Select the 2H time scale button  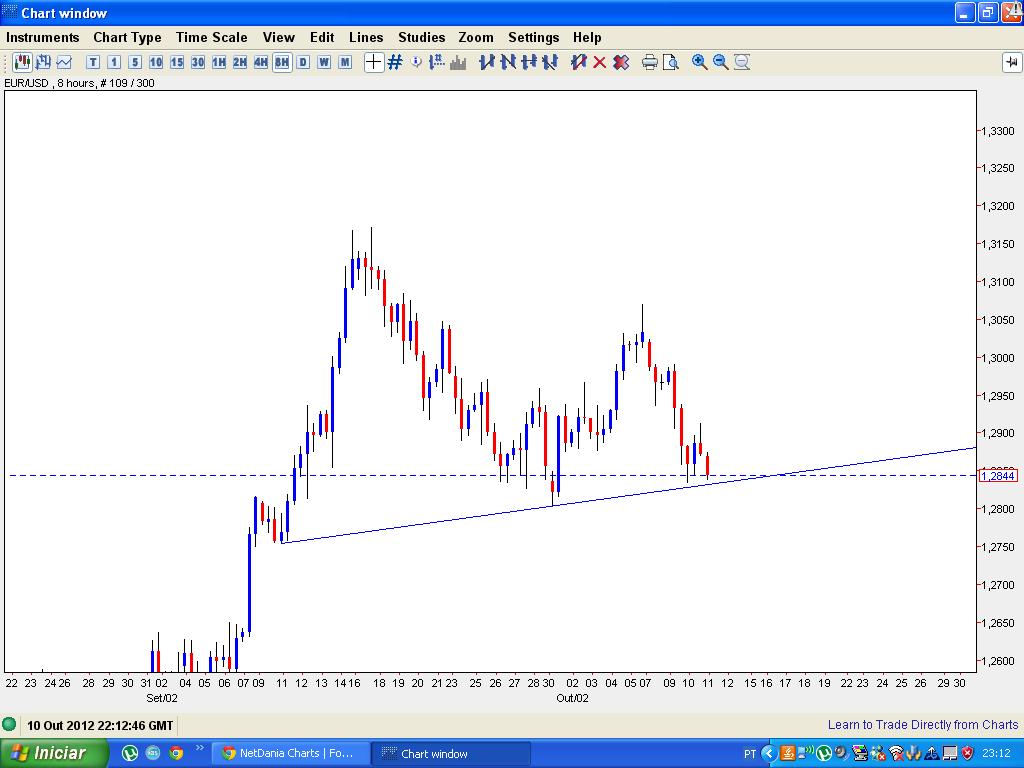[x=240, y=62]
